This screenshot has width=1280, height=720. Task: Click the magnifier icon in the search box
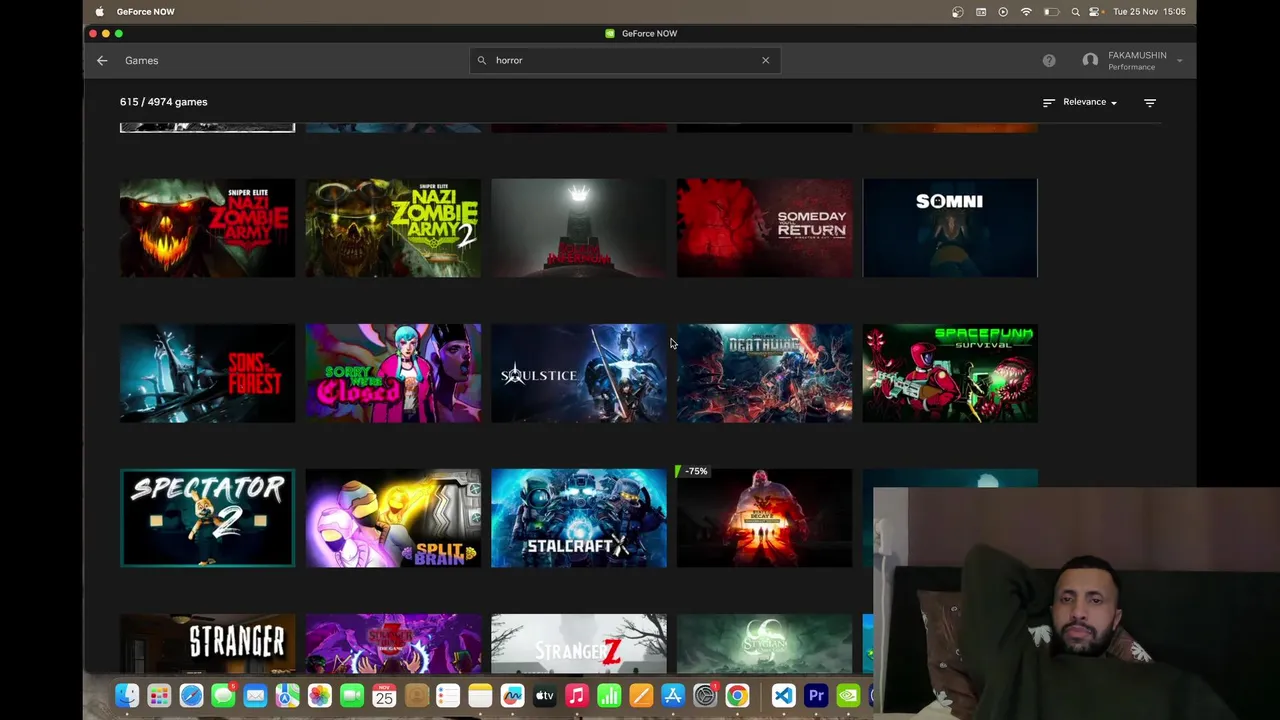pyautogui.click(x=482, y=60)
